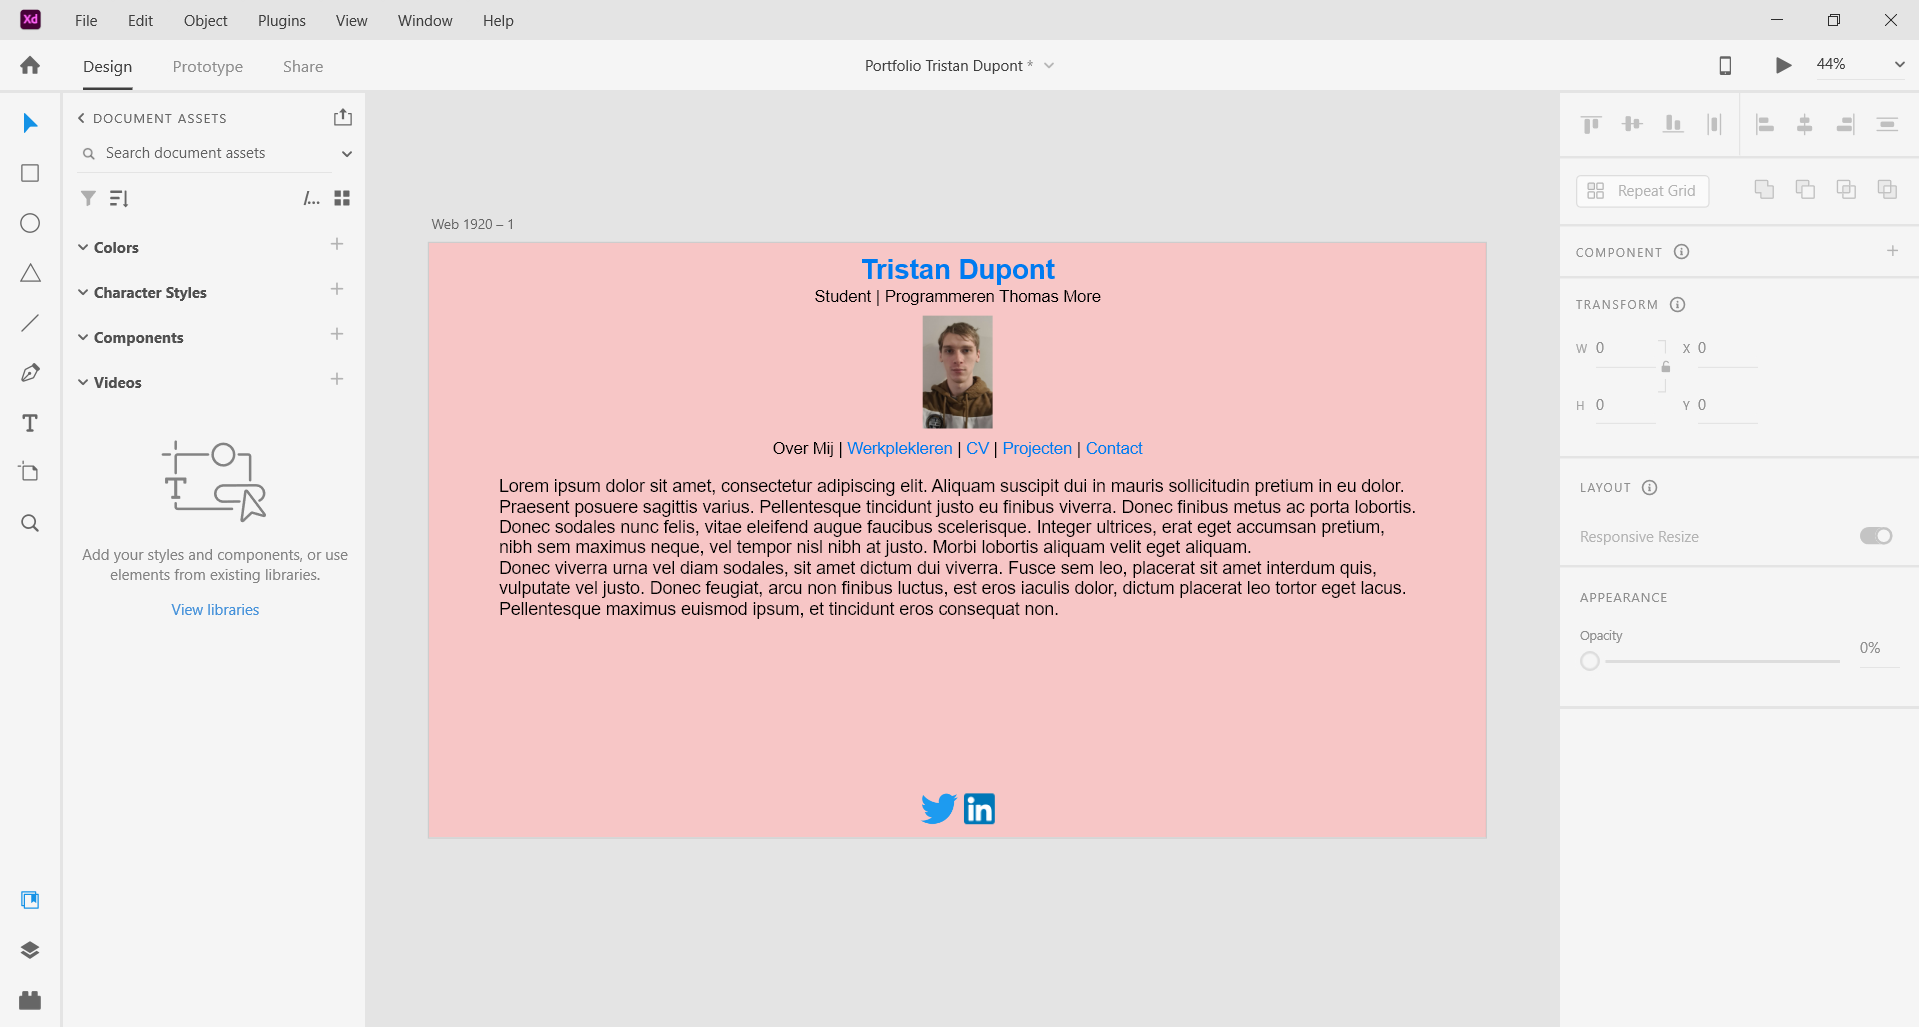The image size is (1919, 1027).
Task: Open the zoom percentage dropdown
Action: (1899, 64)
